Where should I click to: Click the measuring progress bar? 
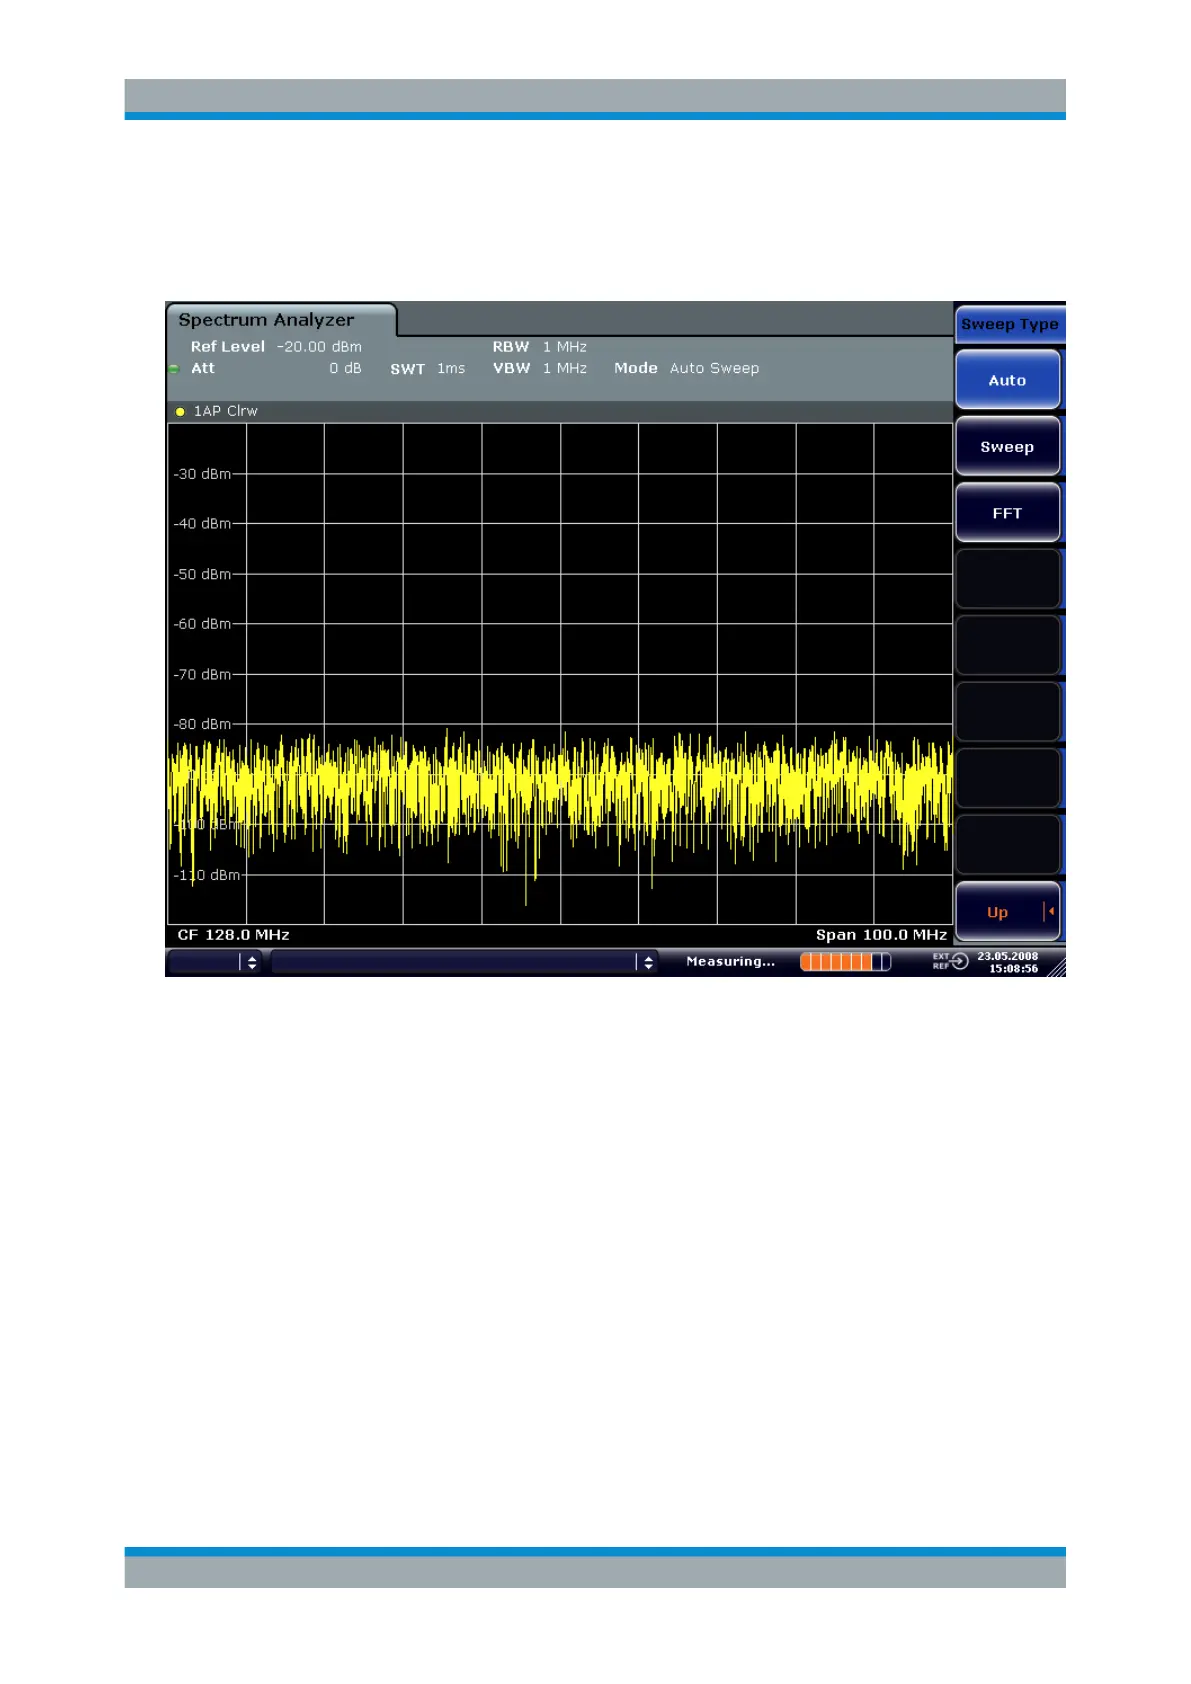845,962
